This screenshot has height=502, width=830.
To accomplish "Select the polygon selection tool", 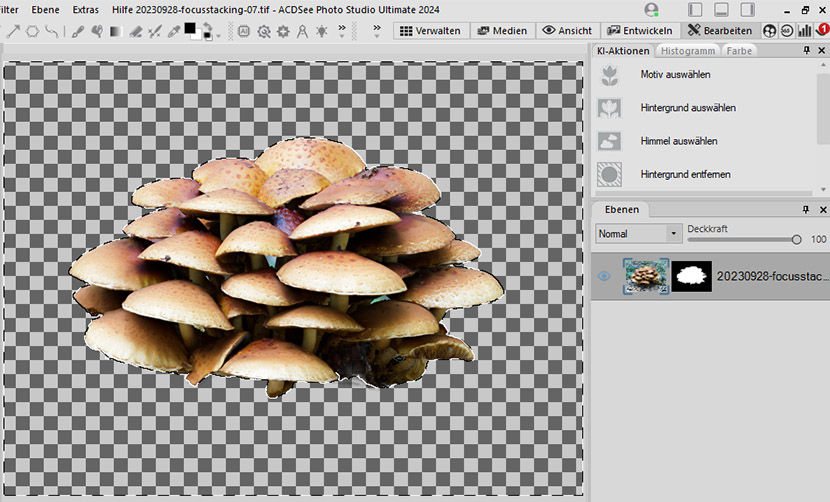I will click(x=32, y=31).
